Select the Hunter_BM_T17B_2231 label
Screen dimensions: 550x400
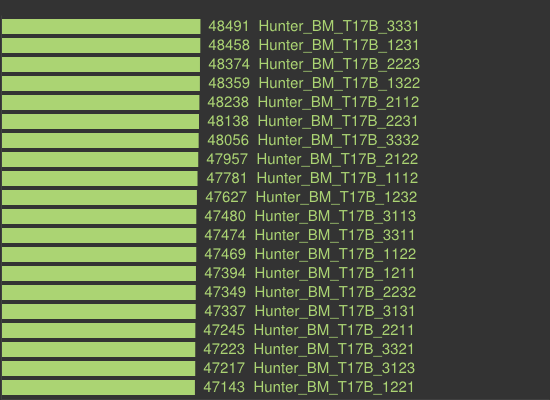click(338, 121)
